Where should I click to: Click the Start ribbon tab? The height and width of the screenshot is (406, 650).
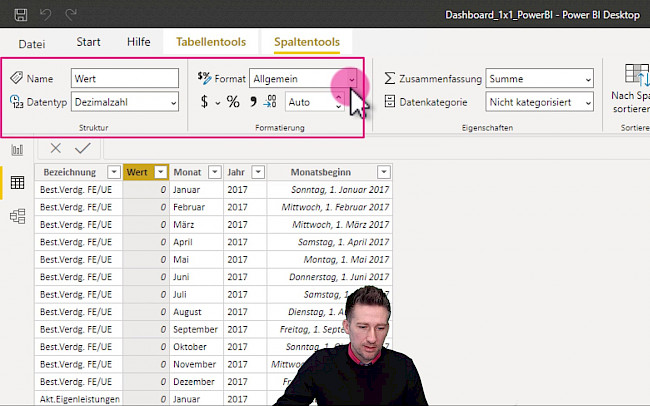point(88,42)
